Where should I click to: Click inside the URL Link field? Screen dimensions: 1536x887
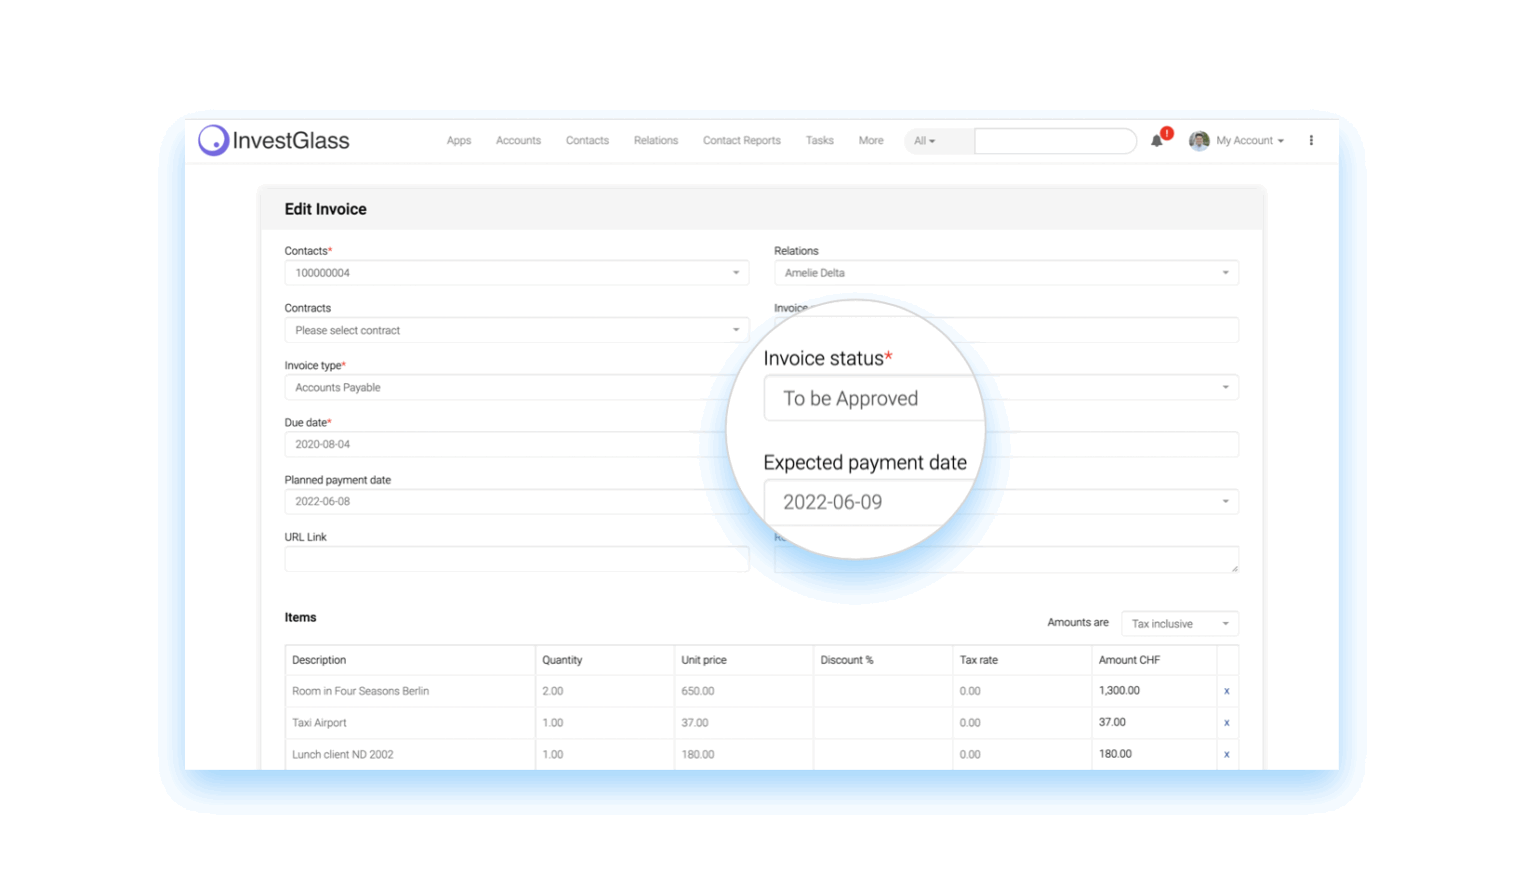(x=516, y=559)
